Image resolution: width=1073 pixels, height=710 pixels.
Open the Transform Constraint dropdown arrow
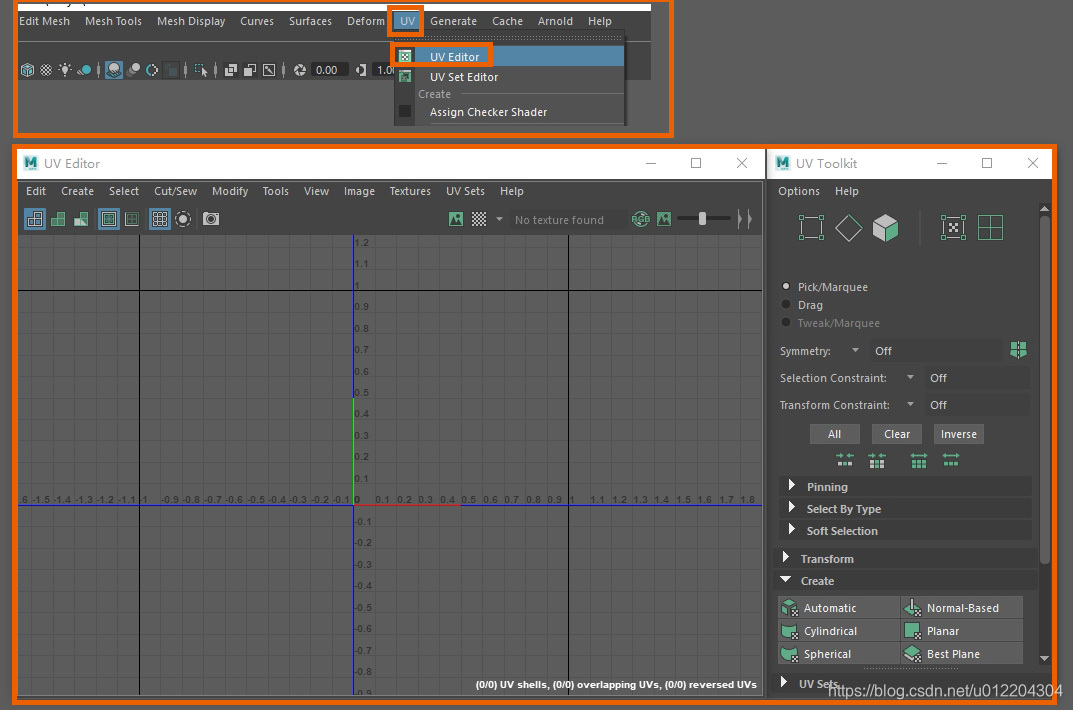click(910, 404)
